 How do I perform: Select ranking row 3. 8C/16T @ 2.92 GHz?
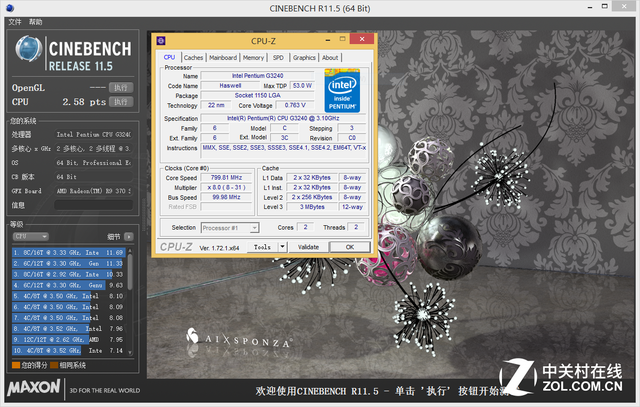(x=68, y=274)
